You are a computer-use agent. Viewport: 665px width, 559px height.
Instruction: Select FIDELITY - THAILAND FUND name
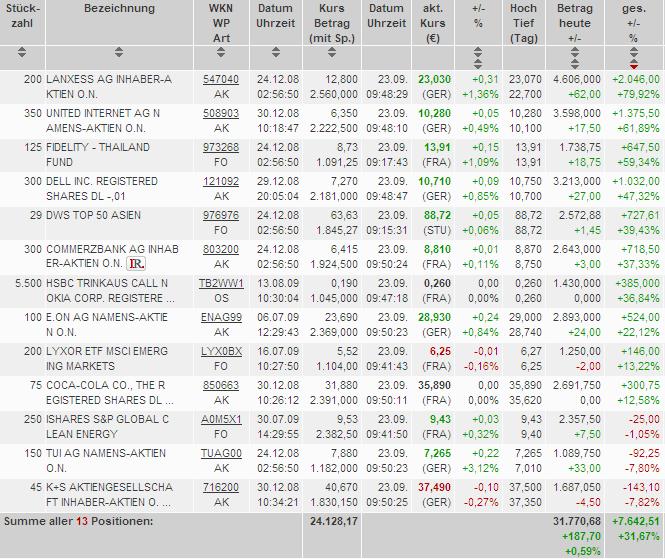point(98,154)
